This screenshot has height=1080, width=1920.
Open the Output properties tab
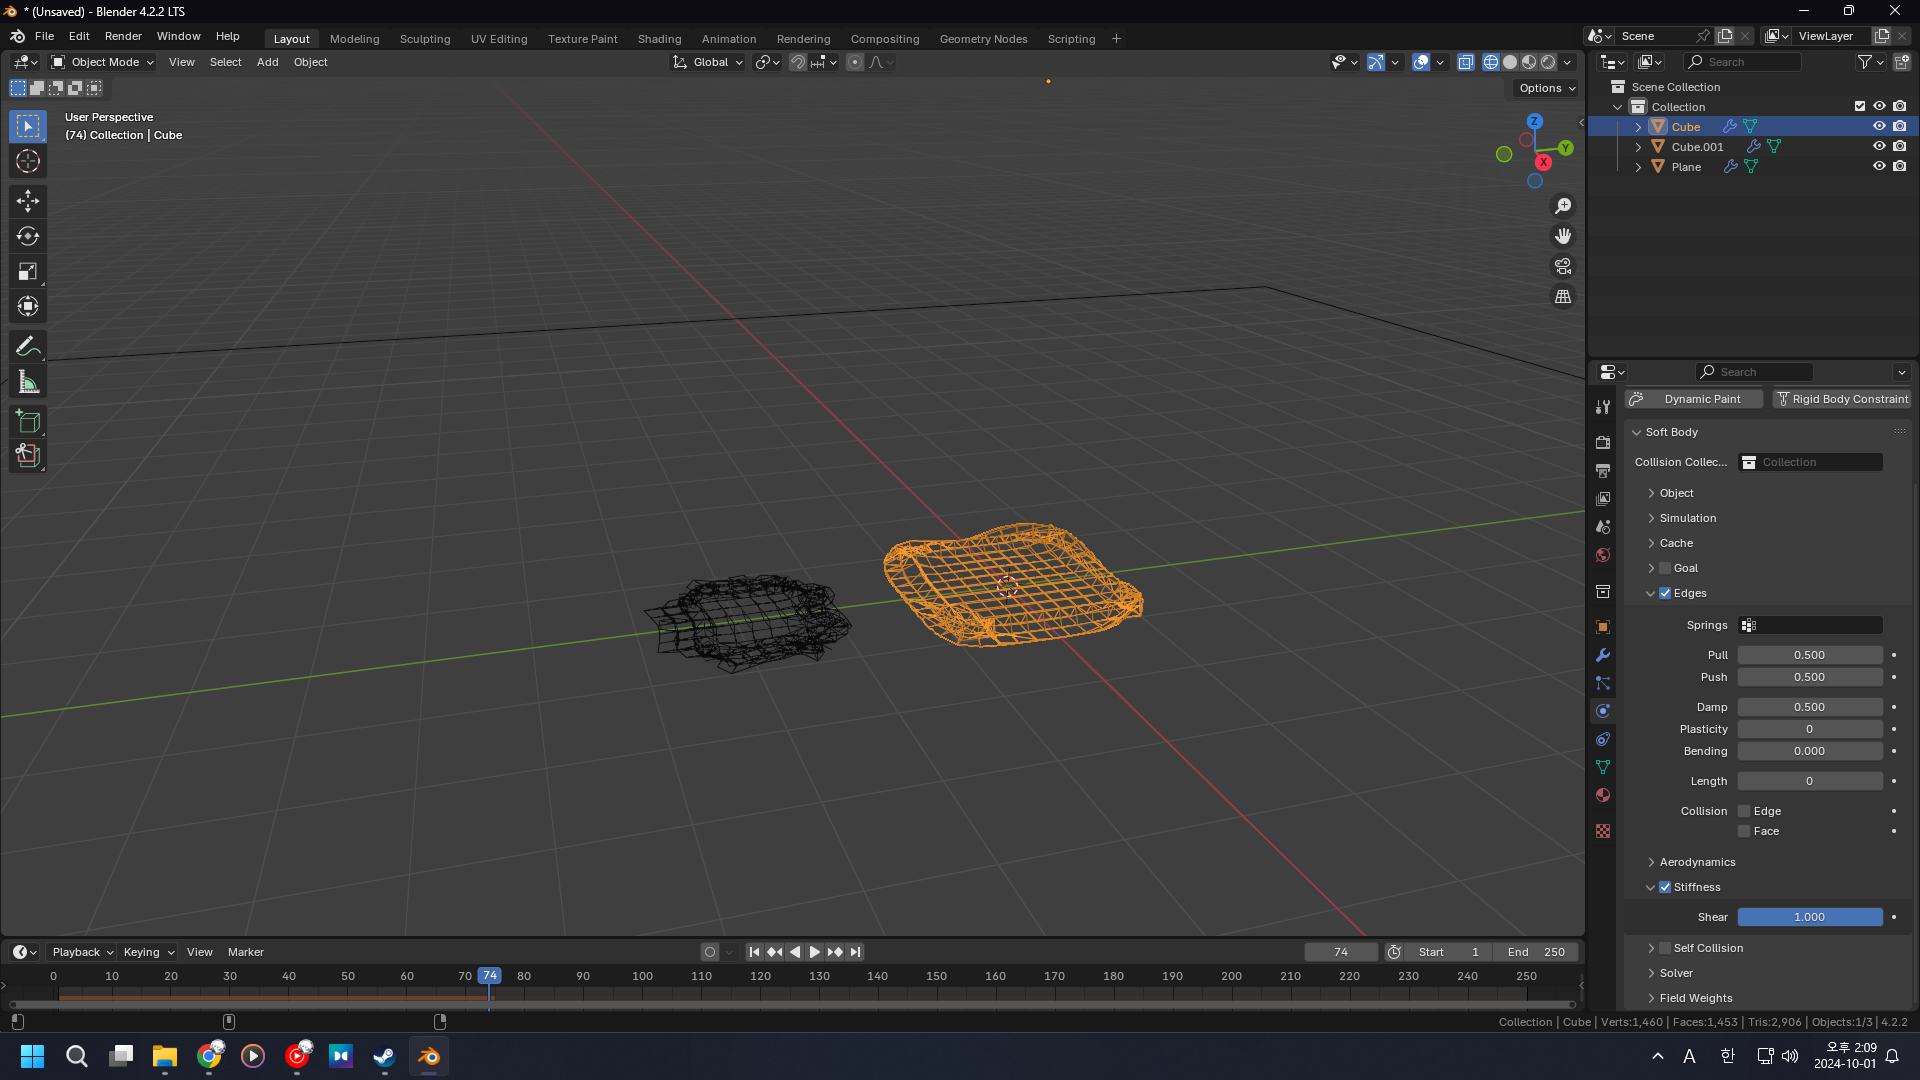coord(1603,470)
